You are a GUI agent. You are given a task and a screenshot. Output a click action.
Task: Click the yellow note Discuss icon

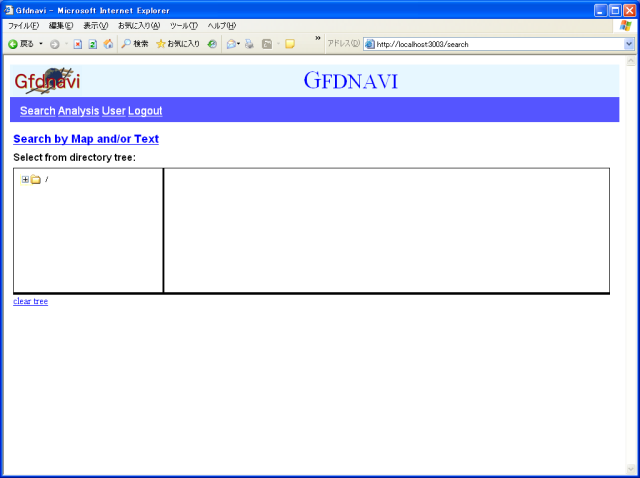(x=290, y=44)
